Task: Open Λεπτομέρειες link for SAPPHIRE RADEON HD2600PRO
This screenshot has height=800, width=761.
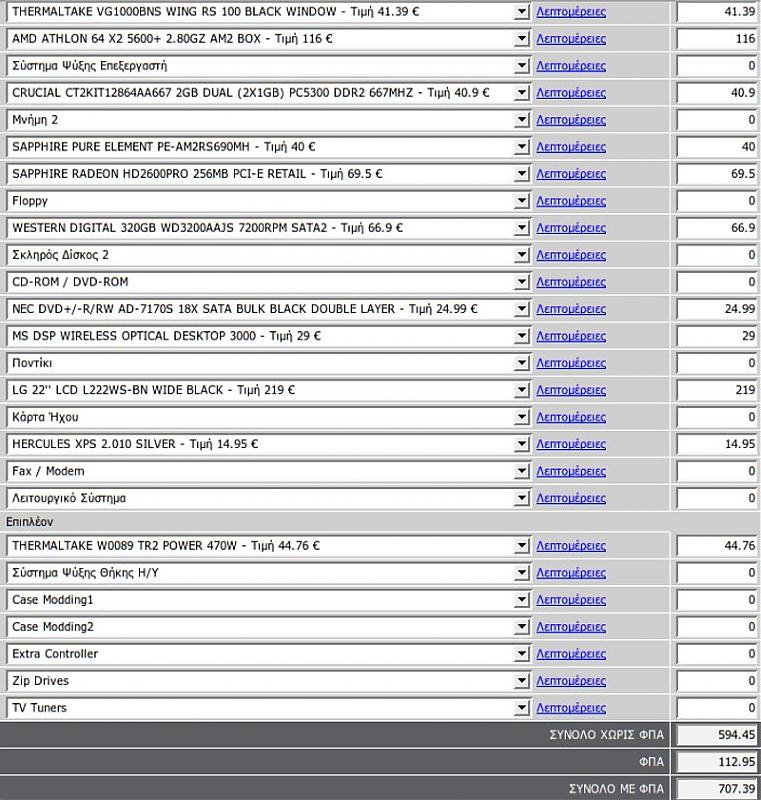Action: coord(571,174)
